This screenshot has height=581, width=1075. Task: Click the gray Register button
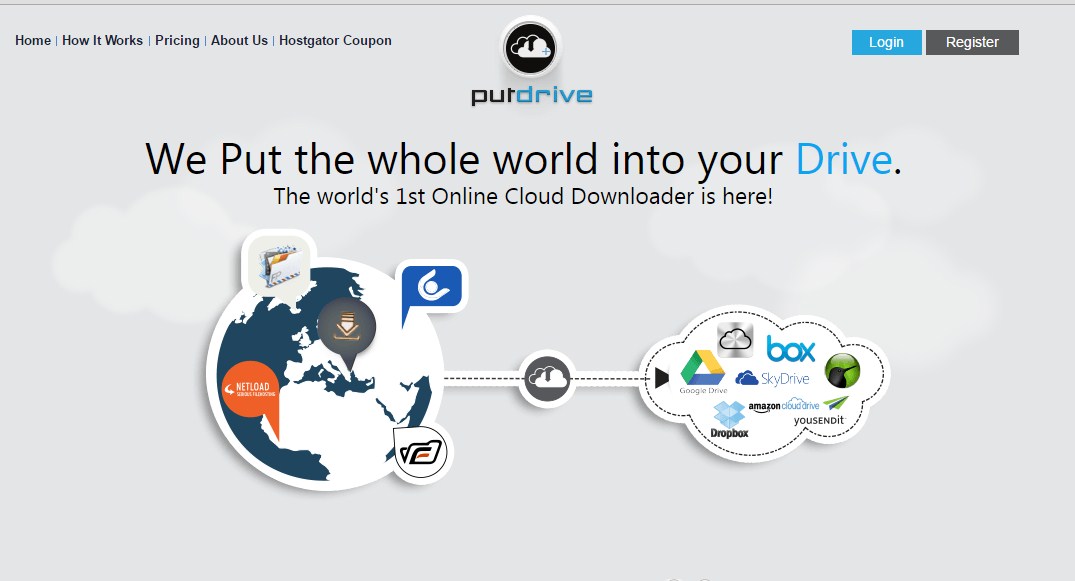[972, 43]
